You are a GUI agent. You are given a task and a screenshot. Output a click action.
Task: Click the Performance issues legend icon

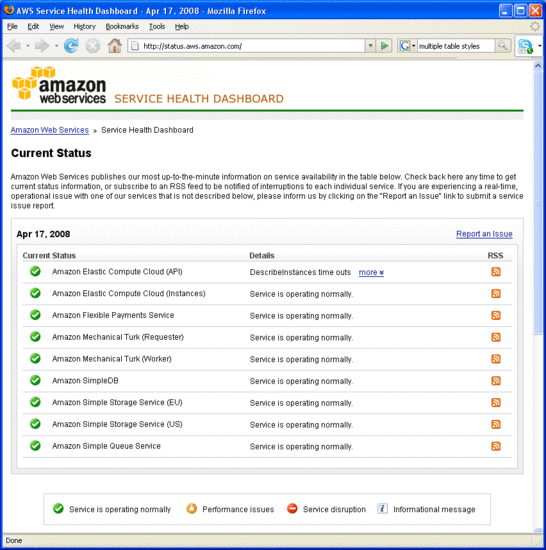click(191, 508)
